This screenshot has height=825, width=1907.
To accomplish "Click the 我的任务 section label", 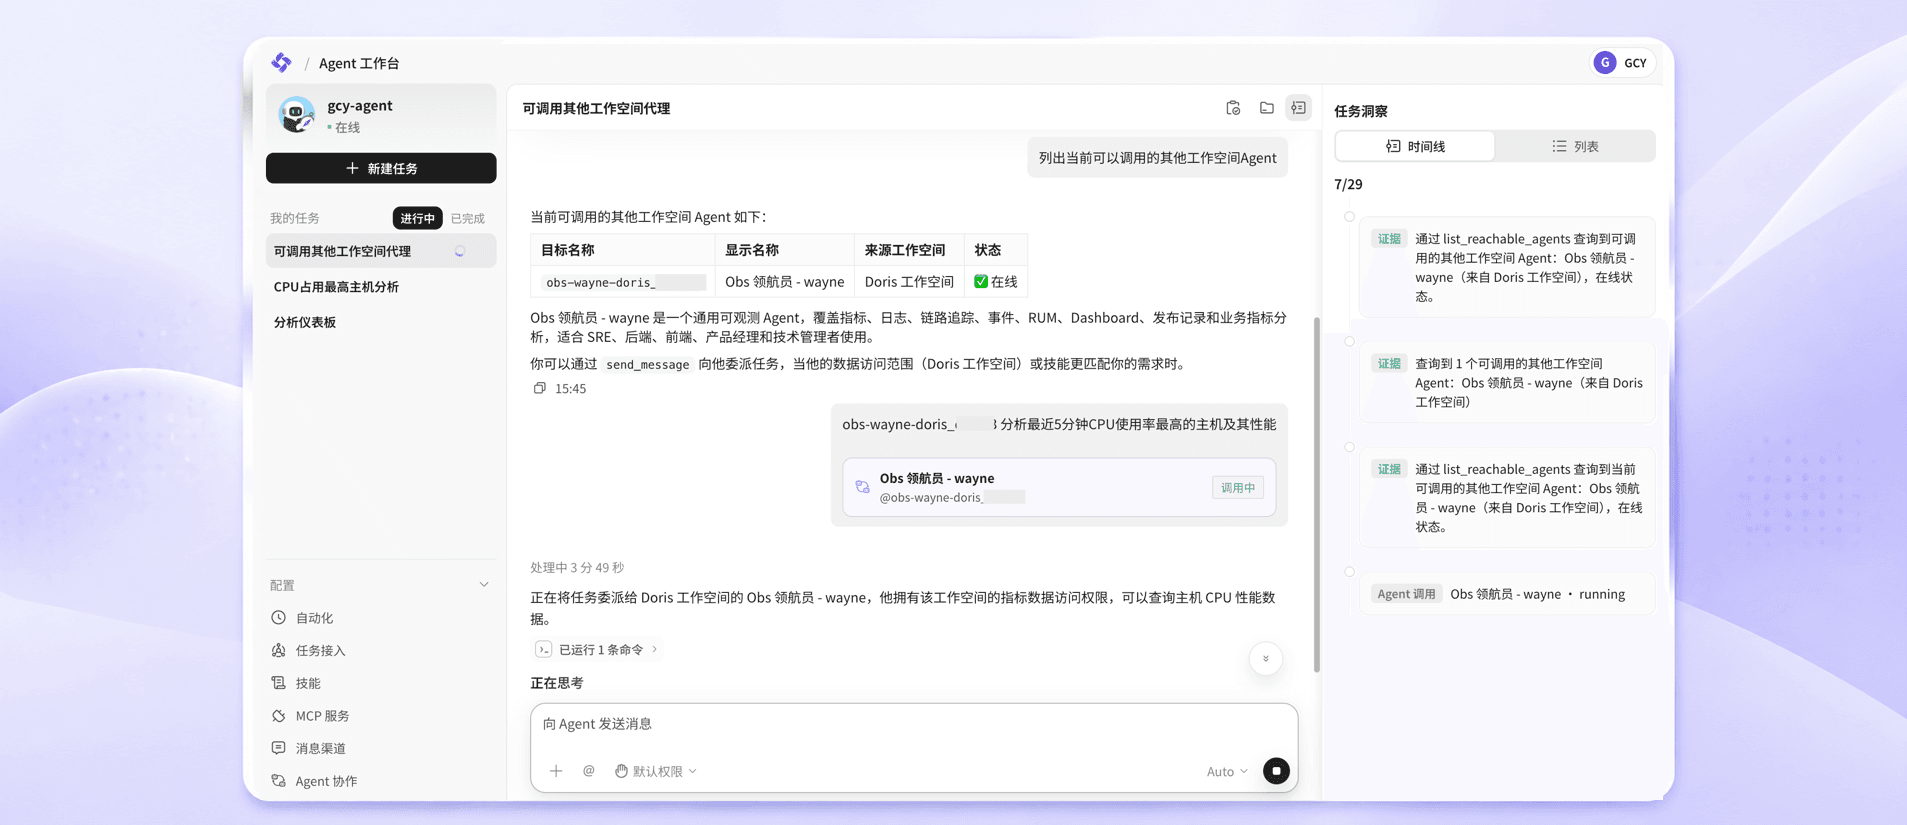I will (x=295, y=218).
